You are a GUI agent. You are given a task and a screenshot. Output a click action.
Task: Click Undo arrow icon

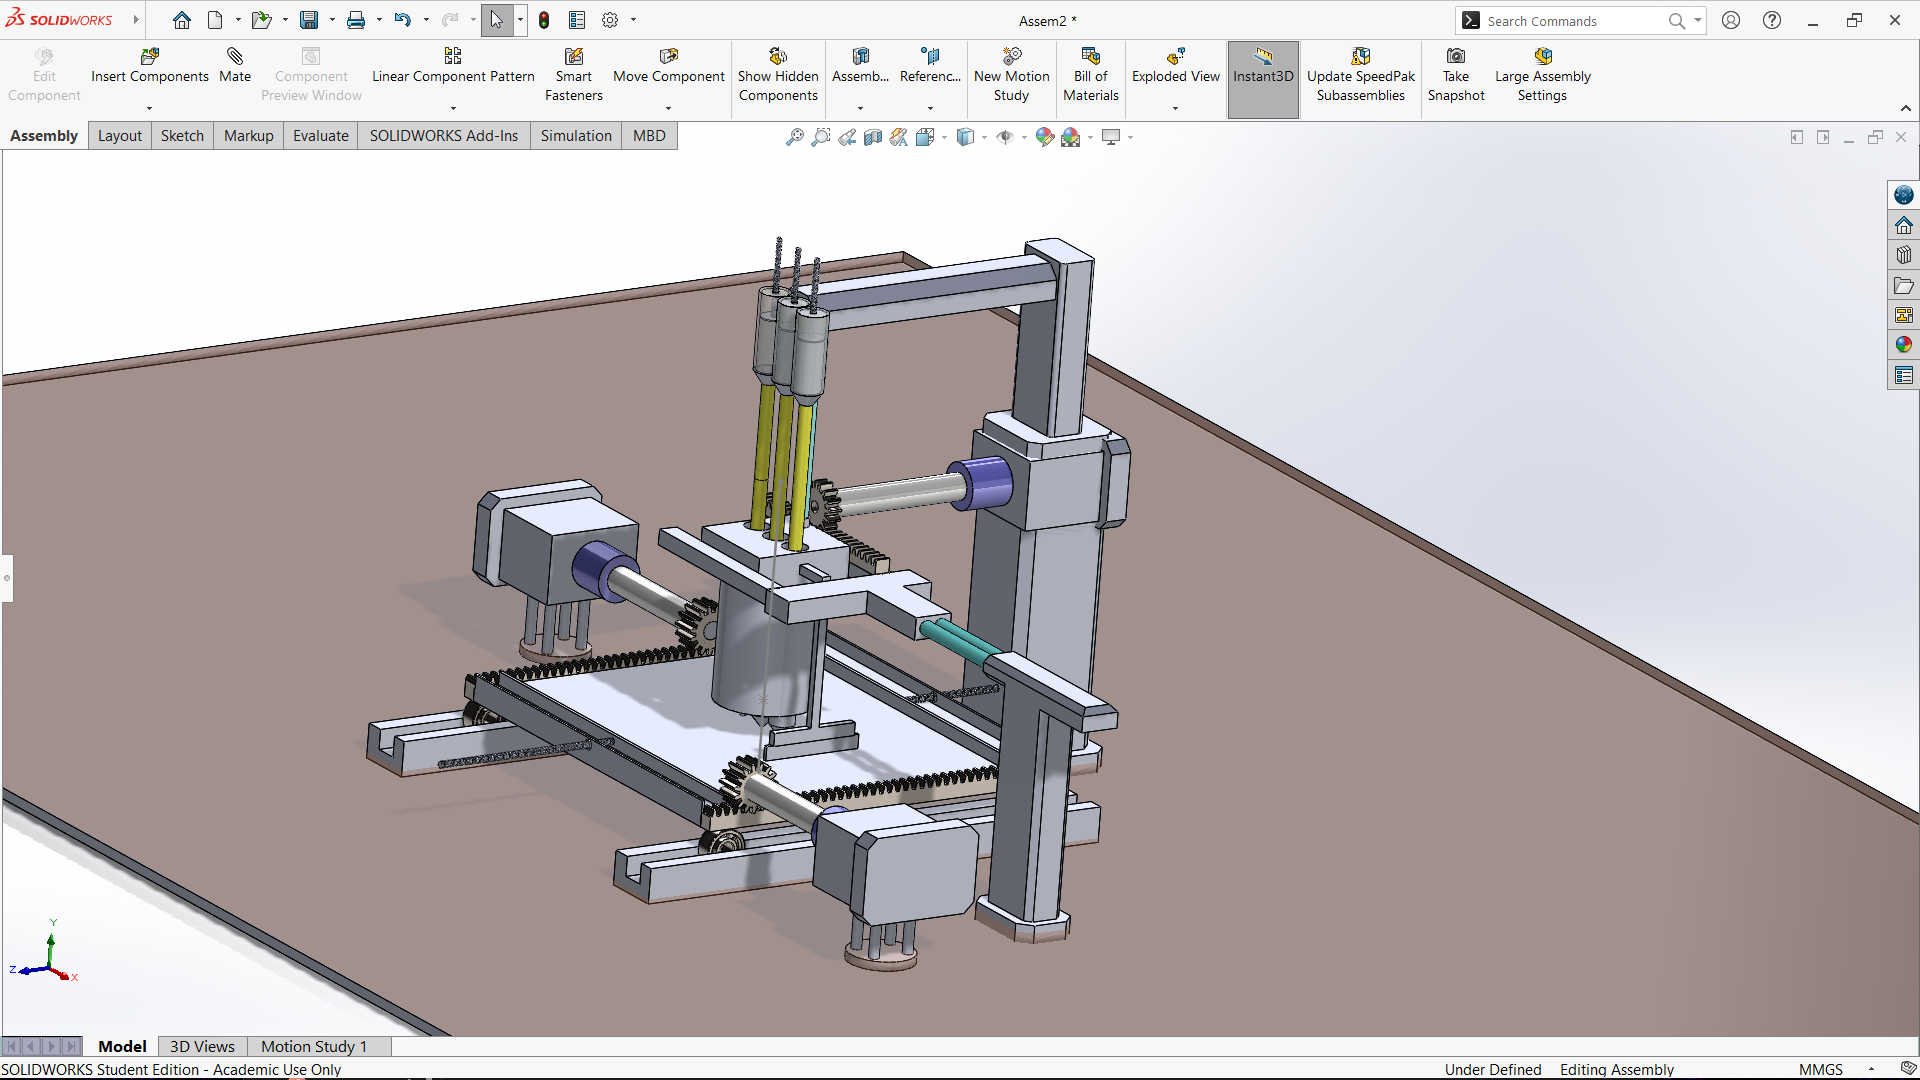402,20
